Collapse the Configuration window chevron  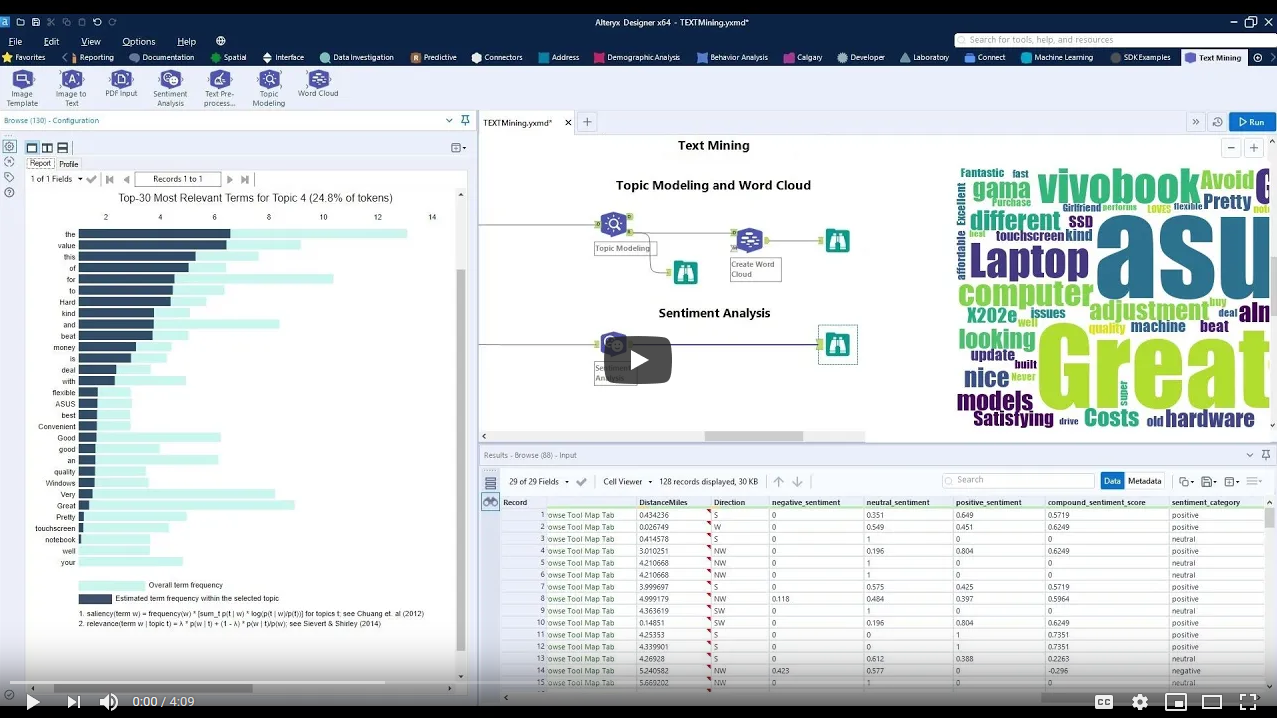click(x=449, y=120)
